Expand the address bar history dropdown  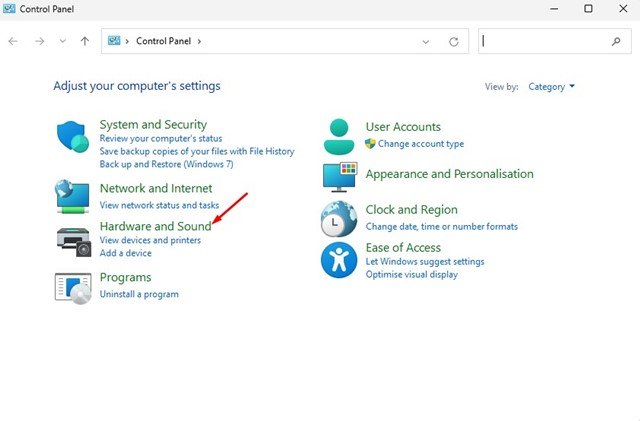pyautogui.click(x=426, y=42)
